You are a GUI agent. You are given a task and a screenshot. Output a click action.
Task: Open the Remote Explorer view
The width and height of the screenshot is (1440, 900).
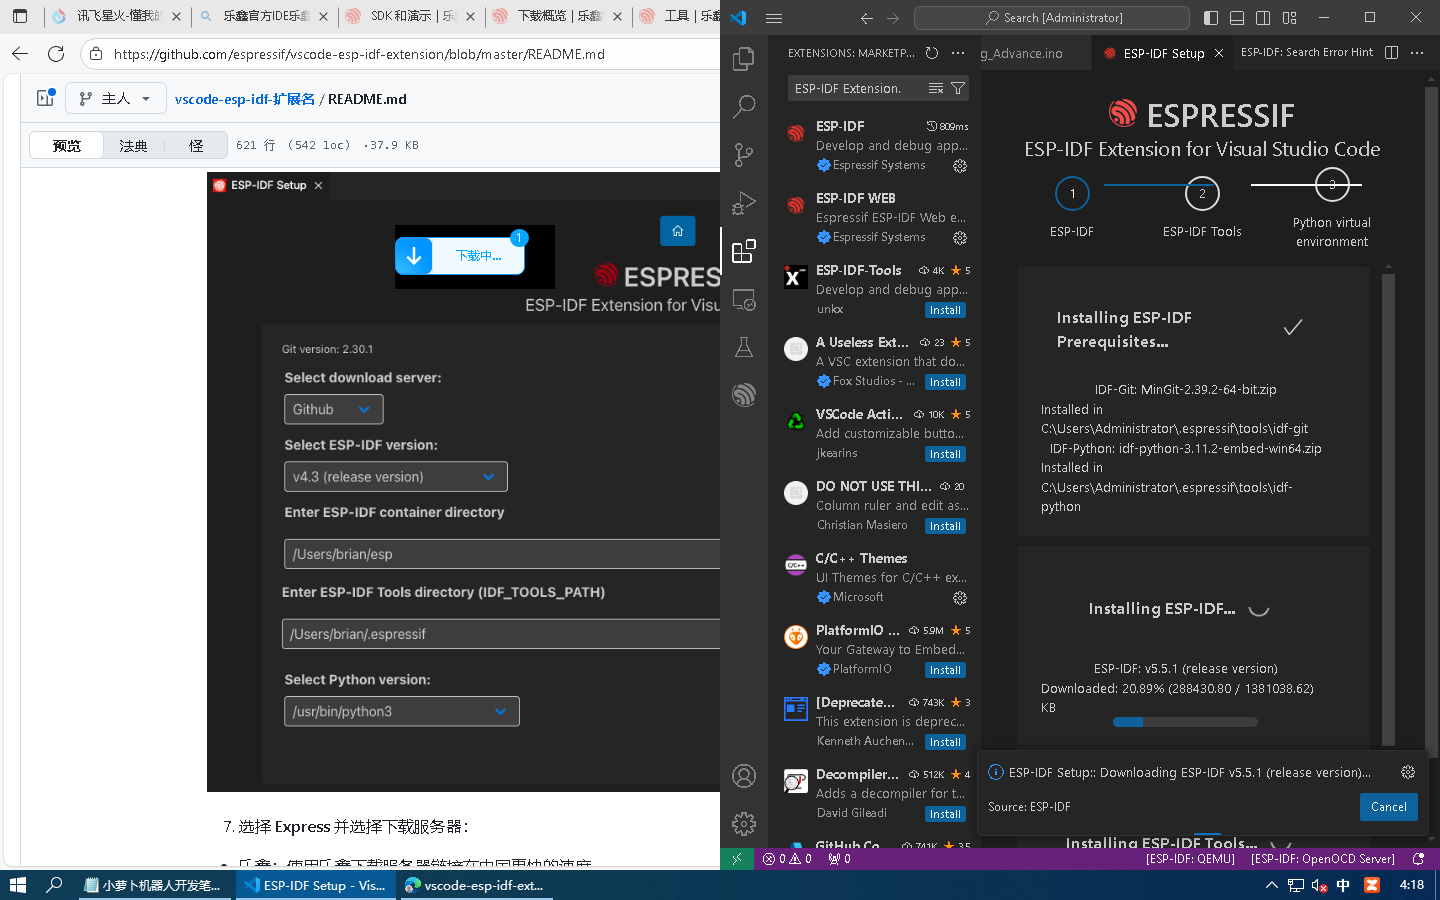(x=743, y=299)
